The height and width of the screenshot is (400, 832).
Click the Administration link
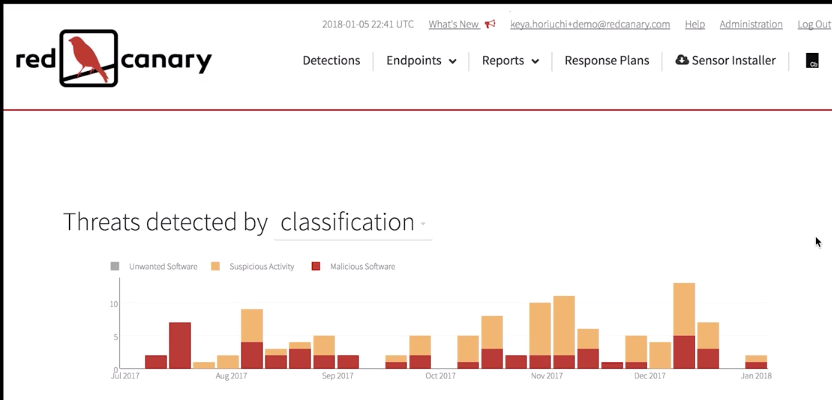750,24
